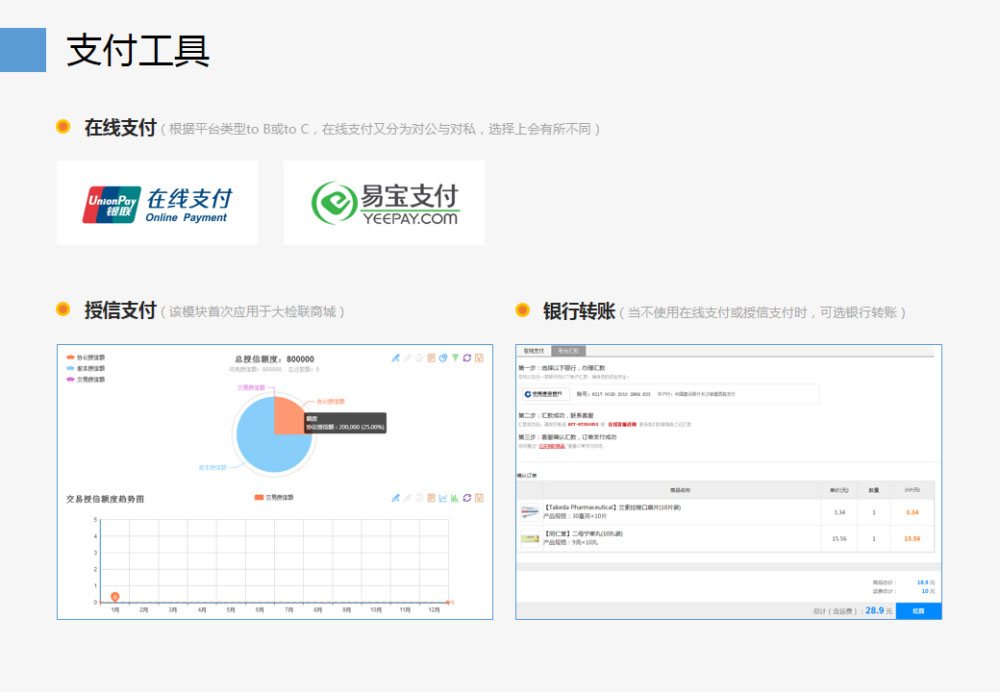1000x692 pixels.
Task: Click the orange 协议授信额 label beside the pie
Action: pyautogui.click(x=330, y=402)
